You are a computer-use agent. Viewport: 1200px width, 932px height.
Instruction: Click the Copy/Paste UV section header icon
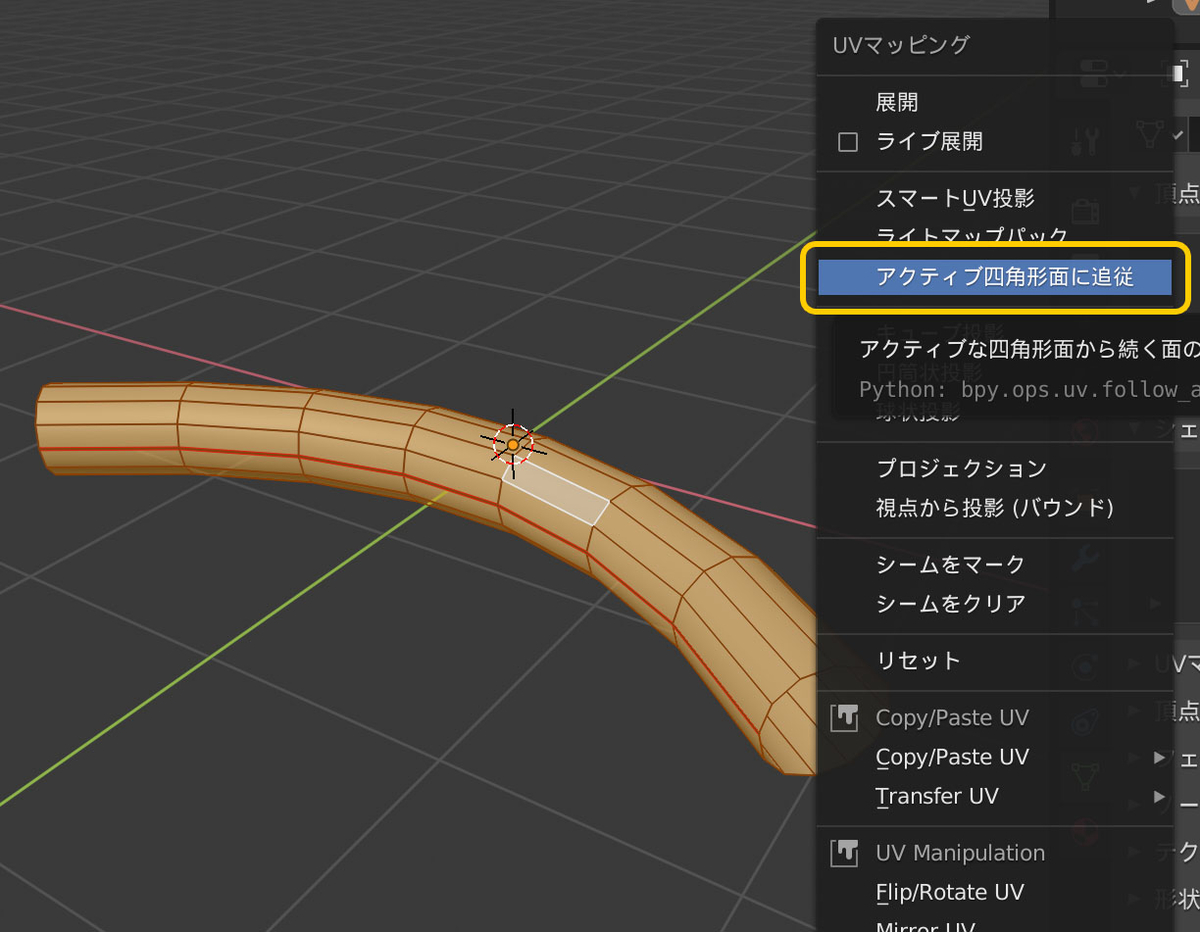[x=845, y=717]
